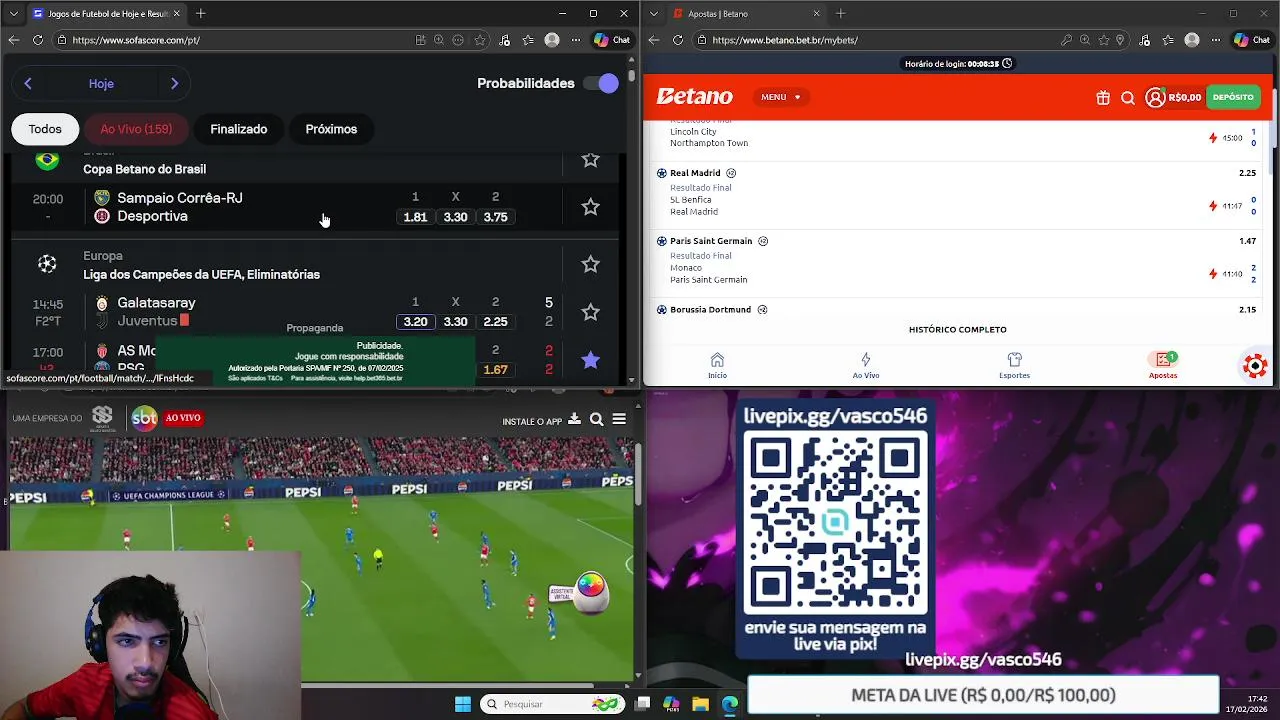Reload the Betano page

click(x=678, y=40)
